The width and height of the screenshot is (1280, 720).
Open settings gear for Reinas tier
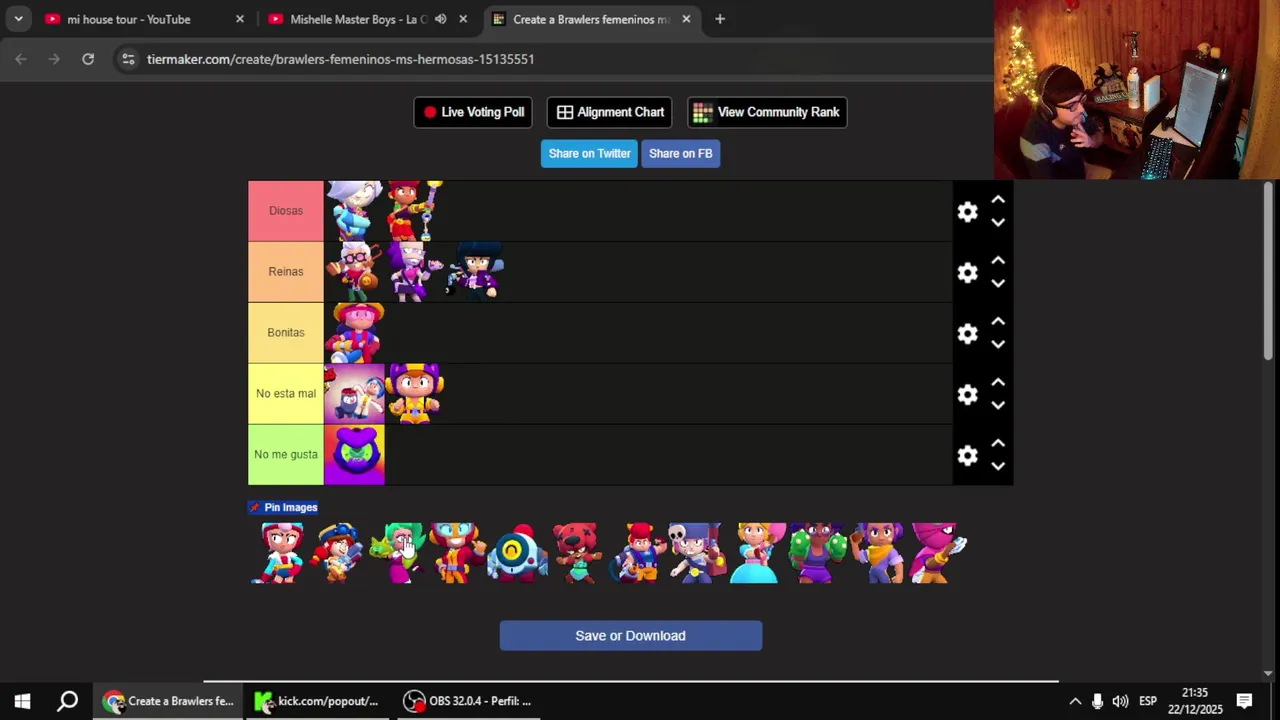click(967, 273)
